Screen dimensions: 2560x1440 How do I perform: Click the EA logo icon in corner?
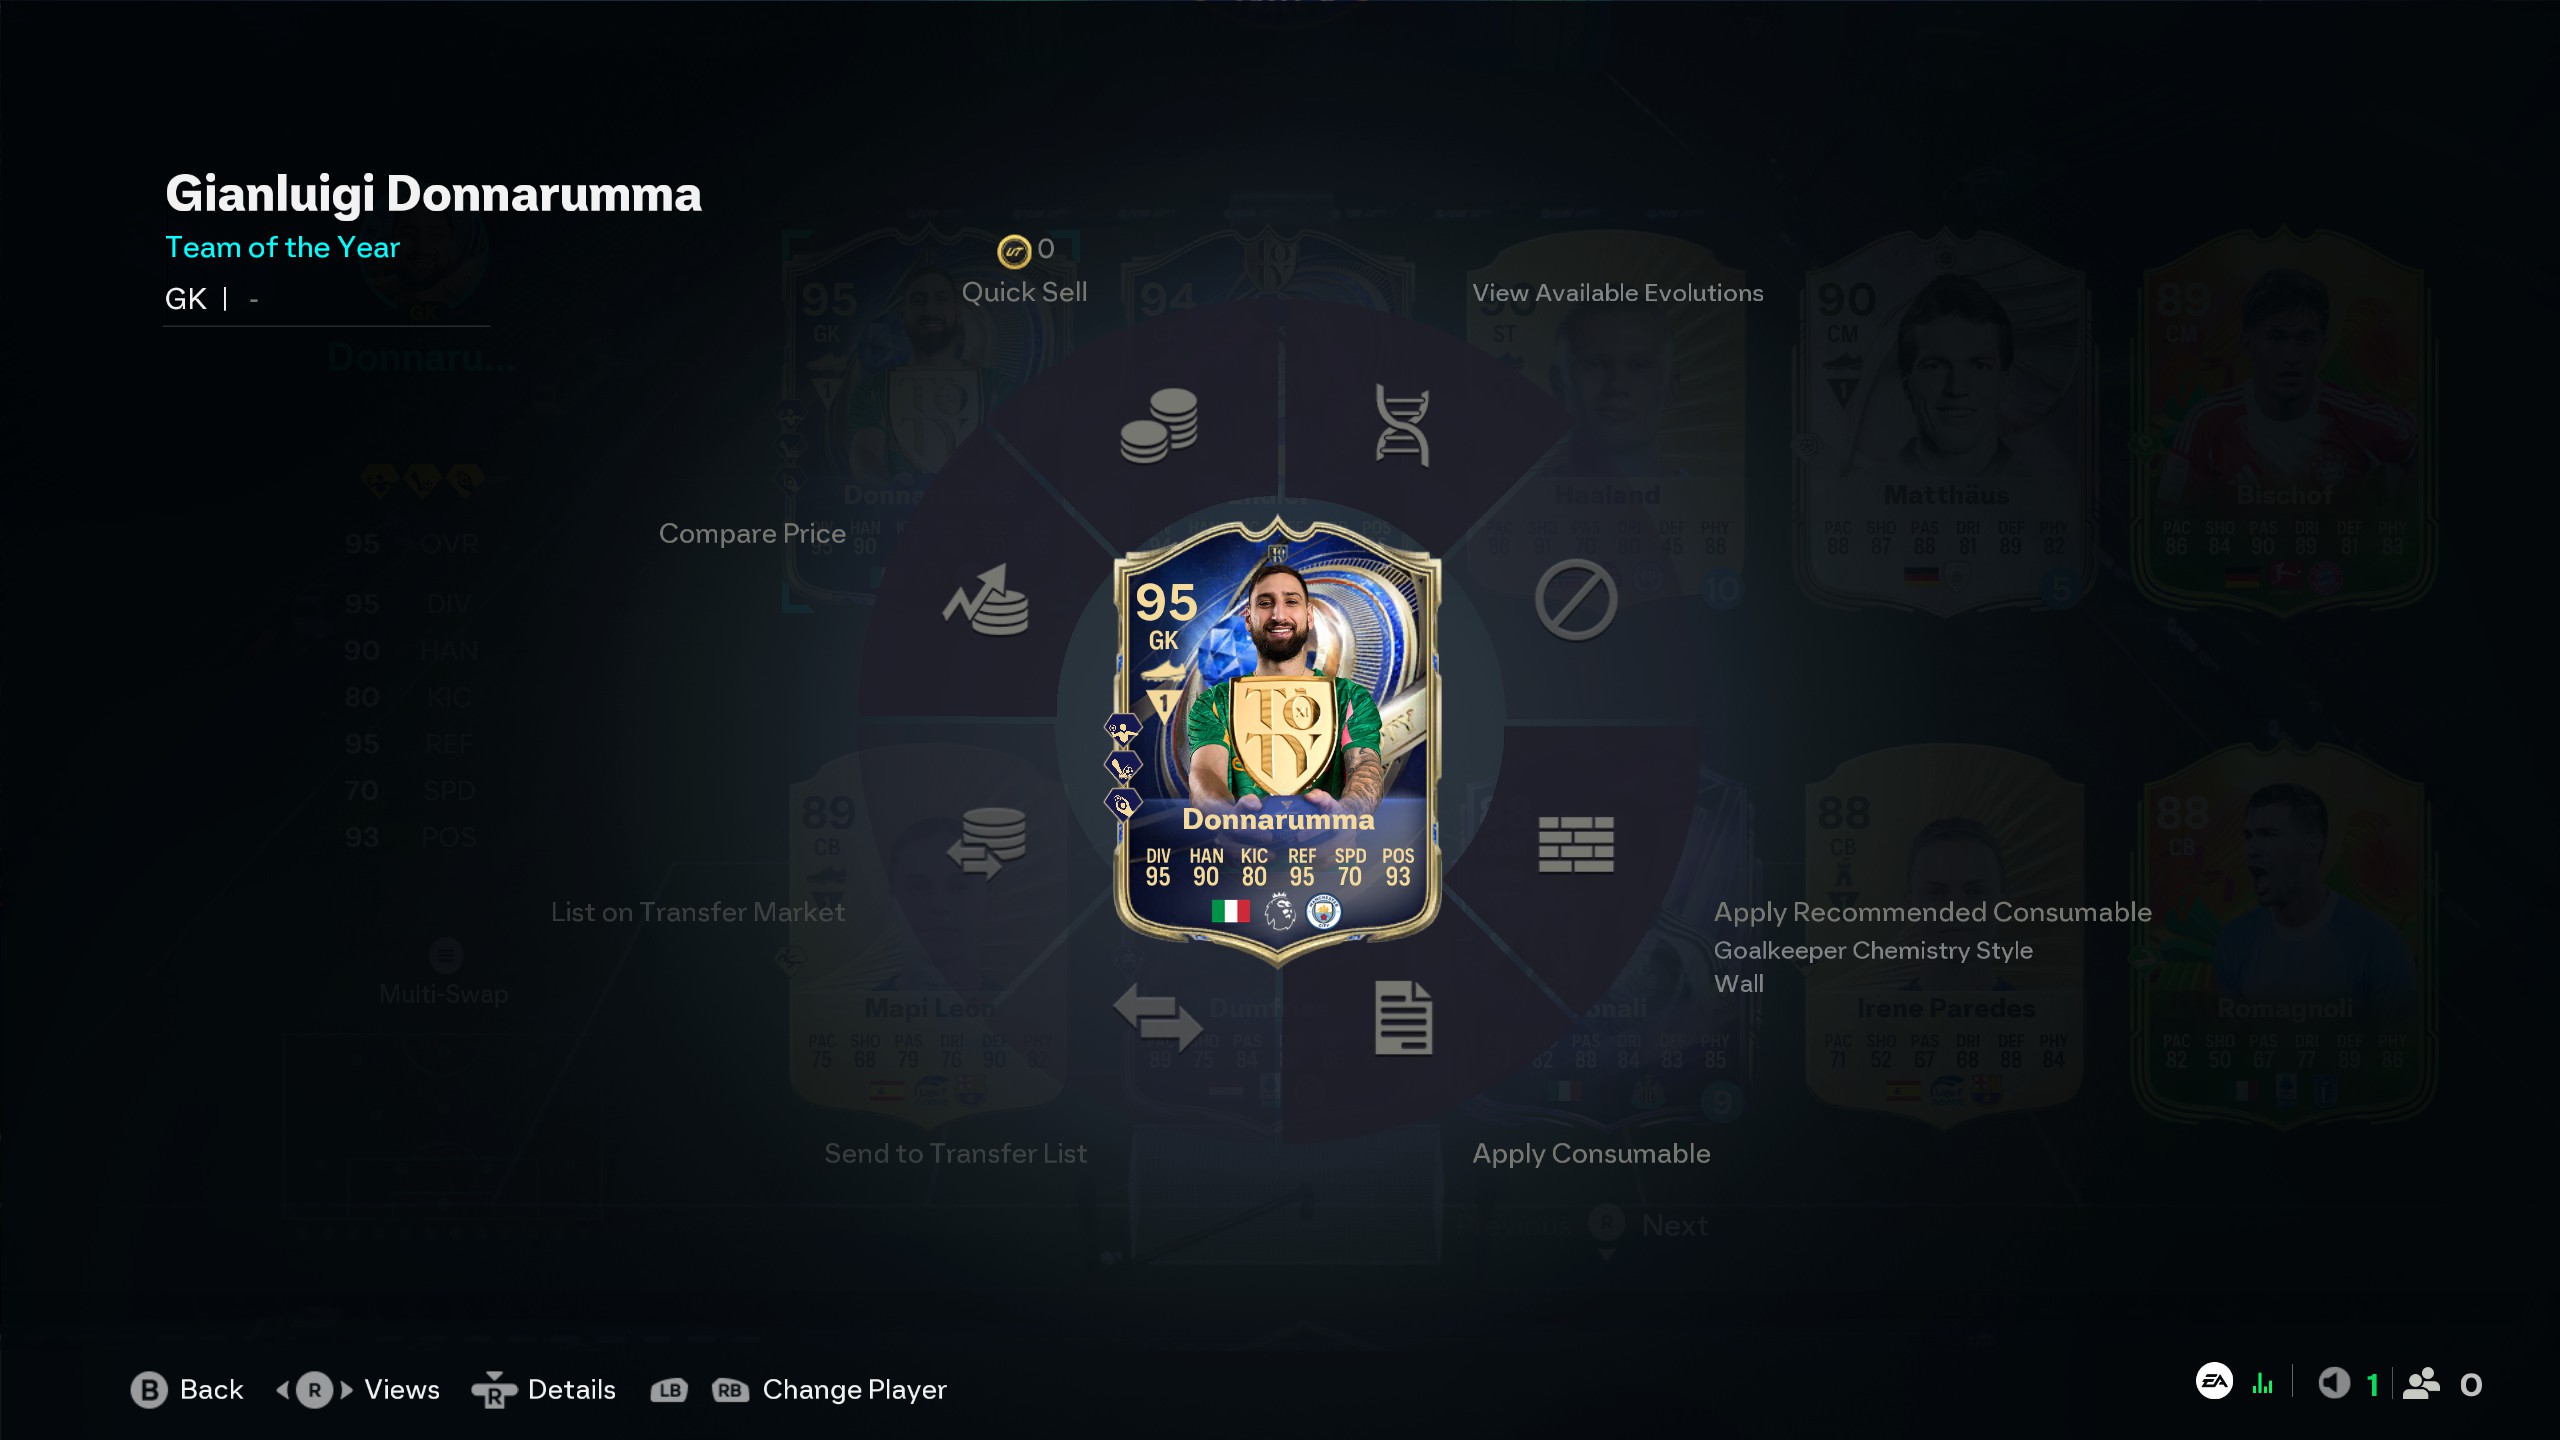point(2214,1381)
